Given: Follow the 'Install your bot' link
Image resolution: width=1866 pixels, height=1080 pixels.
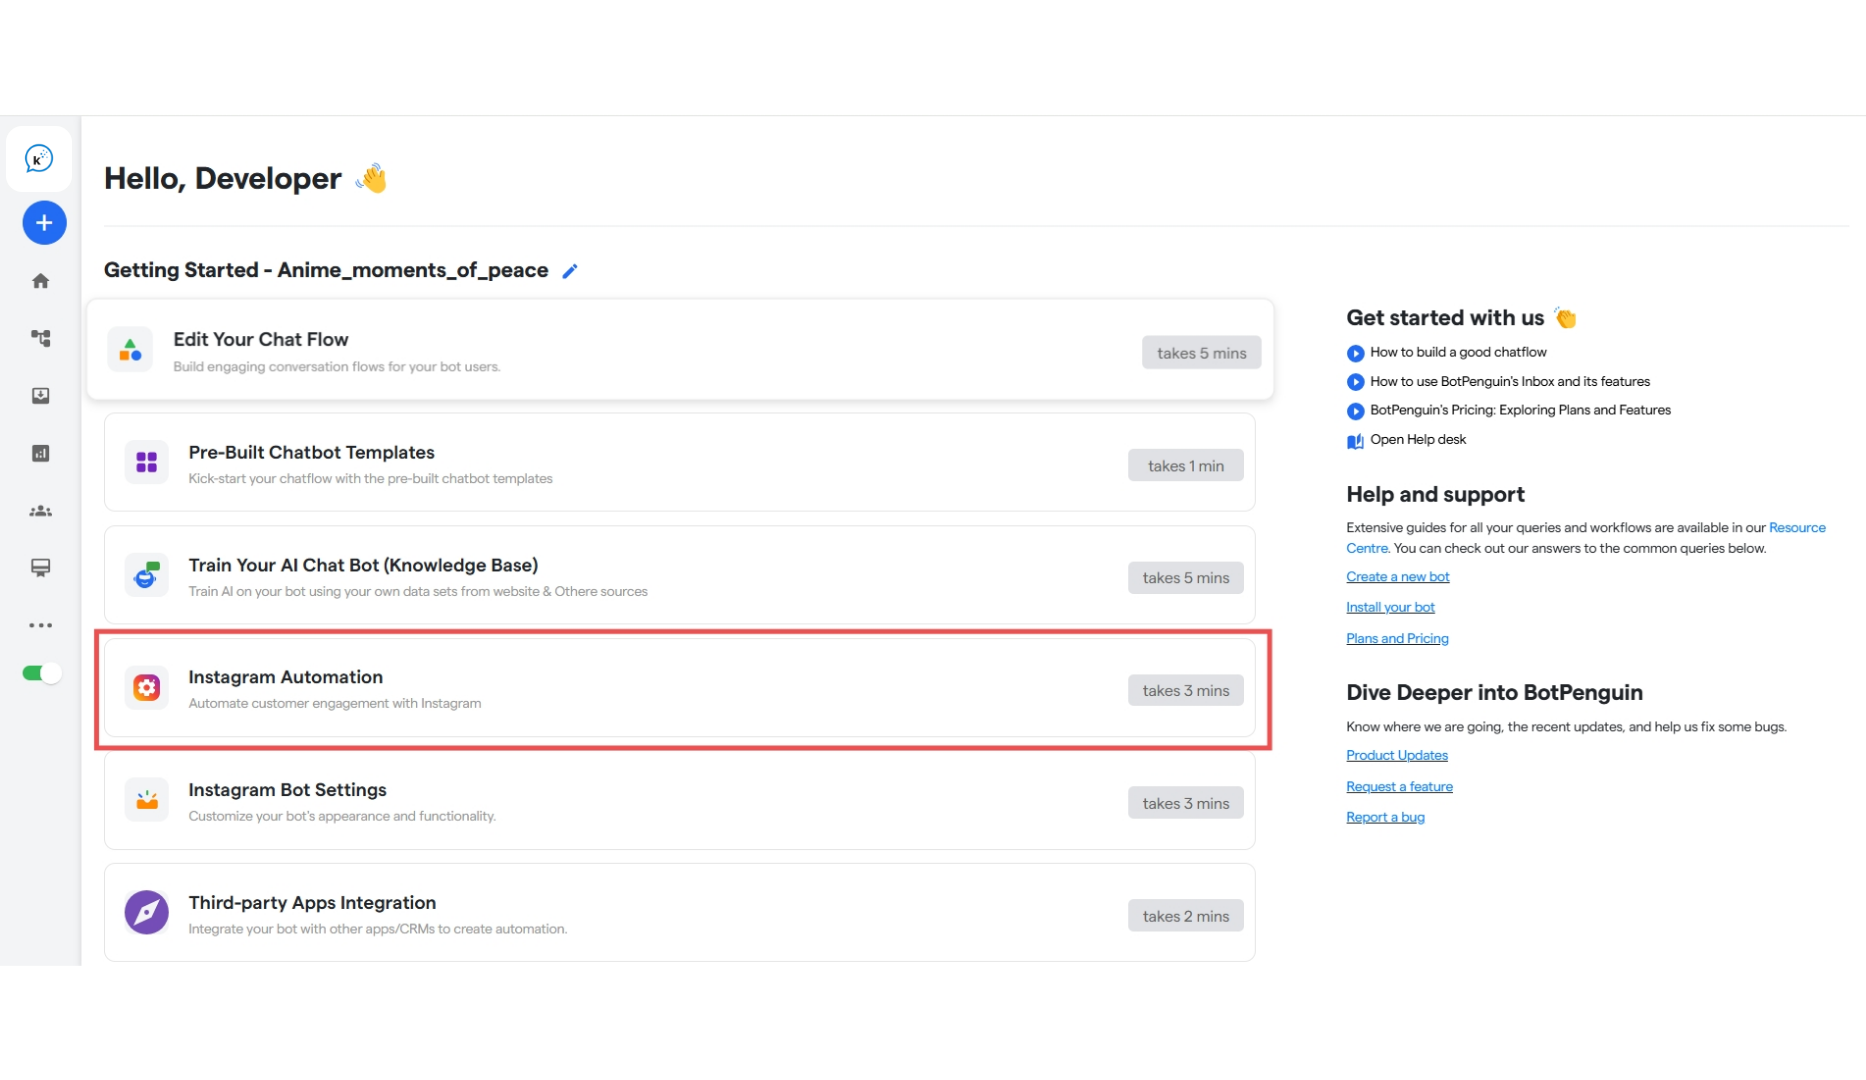Looking at the screenshot, I should (x=1390, y=607).
